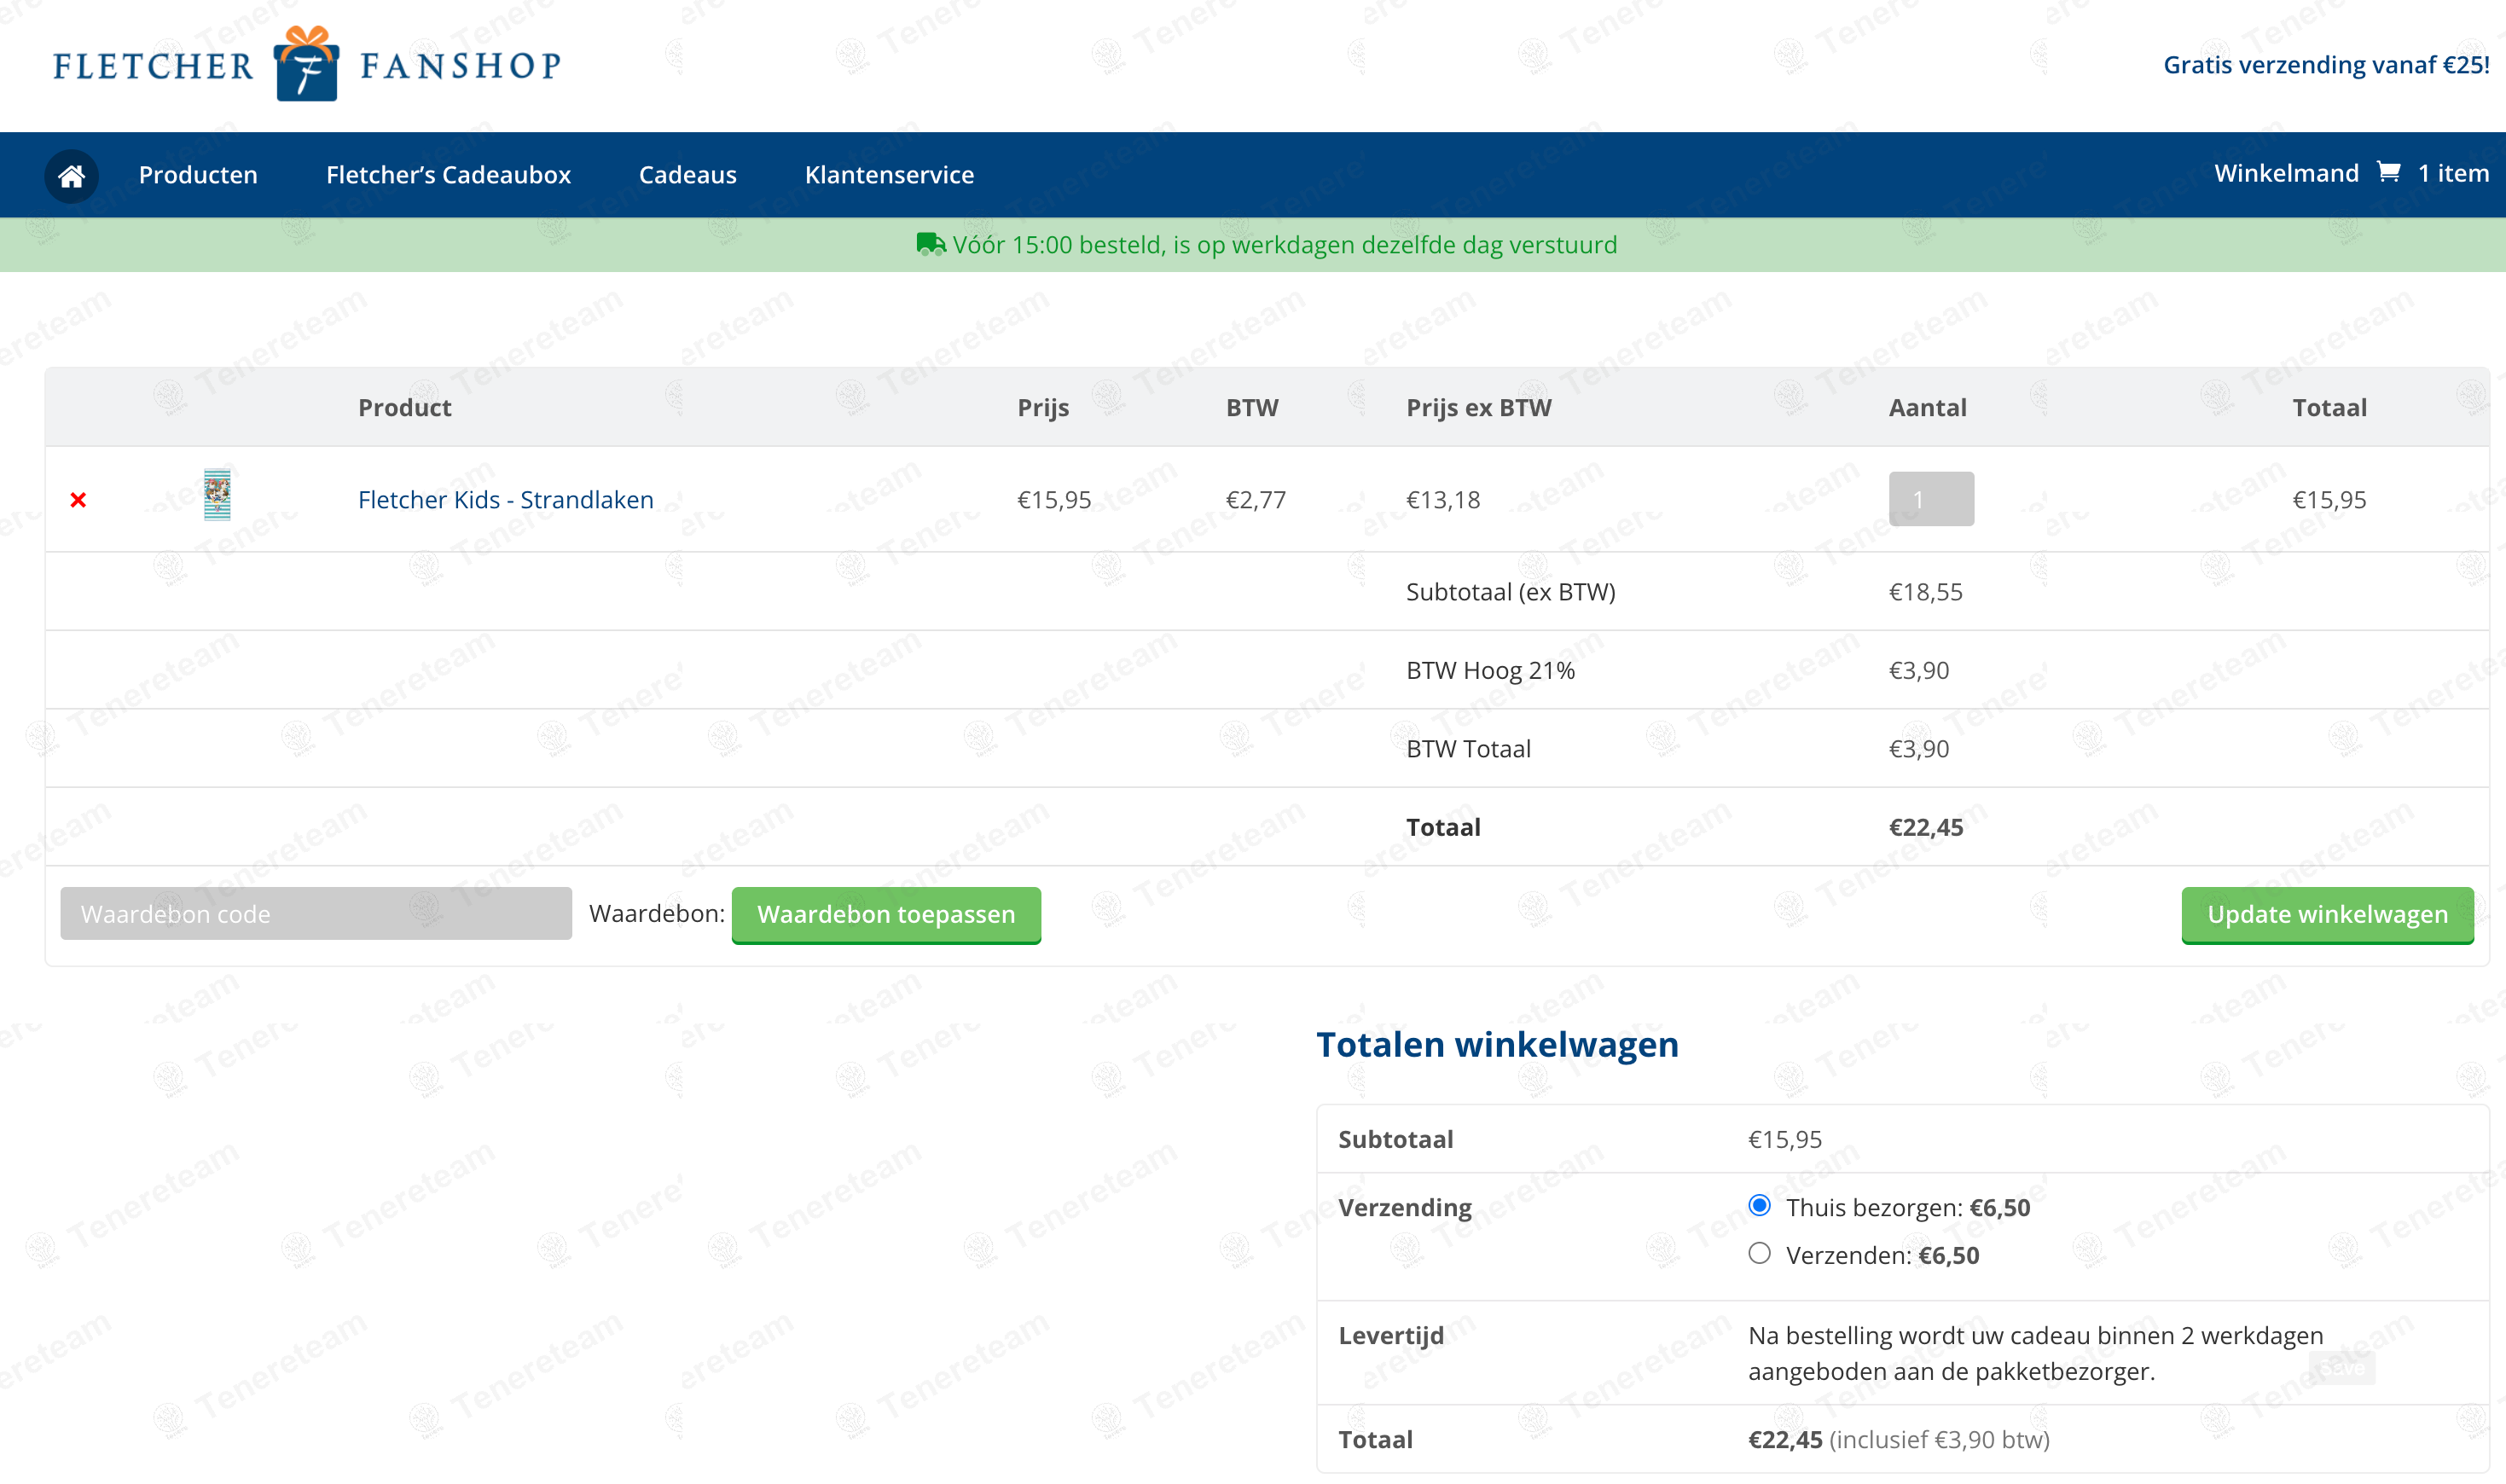Viewport: 2506px width, 1484px height.
Task: Open the Klantenservice menu
Action: (x=889, y=175)
